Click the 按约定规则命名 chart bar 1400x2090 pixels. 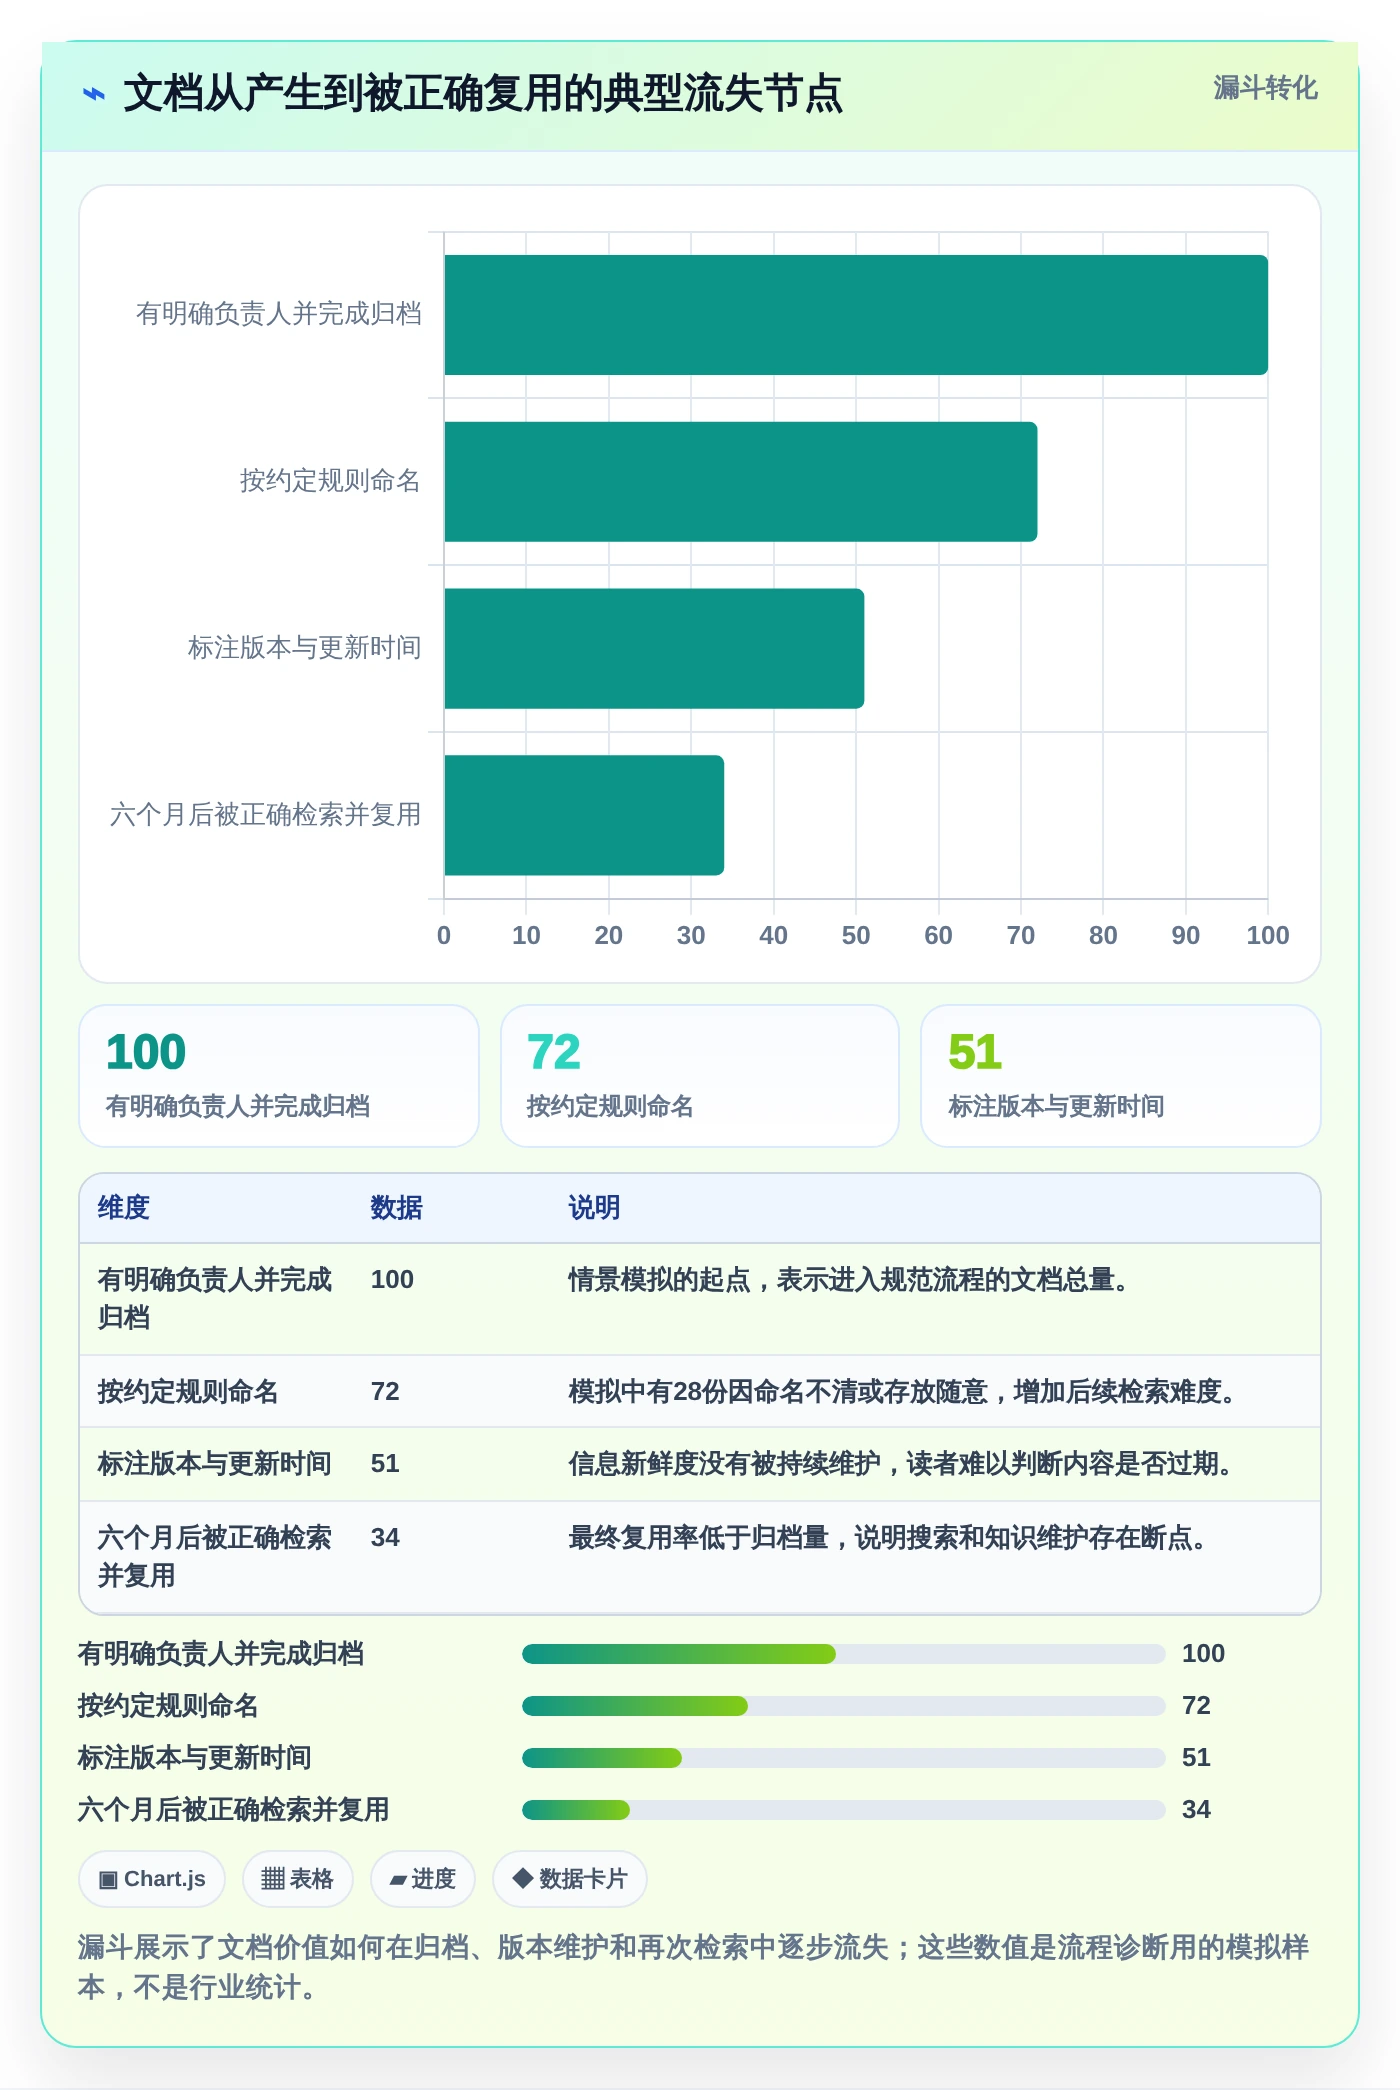(741, 482)
